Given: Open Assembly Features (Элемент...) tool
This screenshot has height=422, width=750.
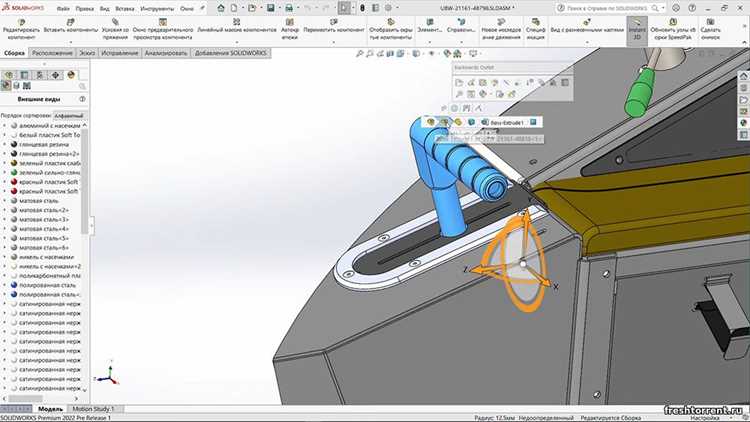Looking at the screenshot, I should 430,26.
